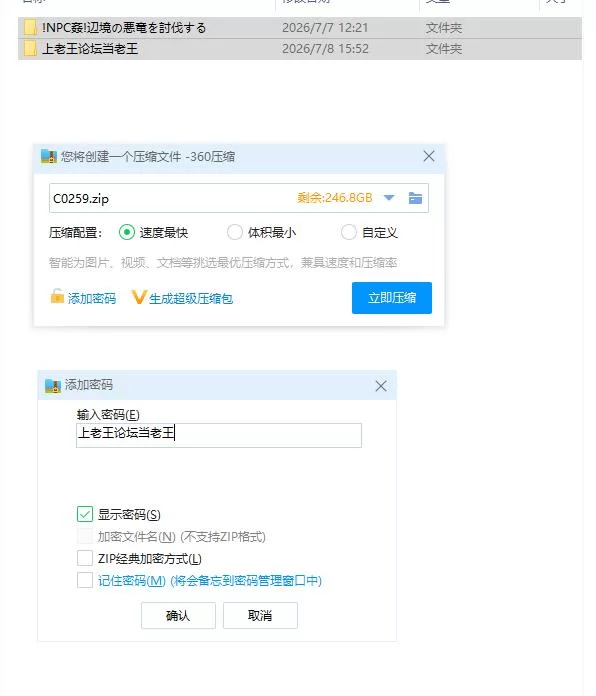This screenshot has height=696, width=596.
Task: Click the V icon next to 生成超级压缩包
Action: coord(138,297)
